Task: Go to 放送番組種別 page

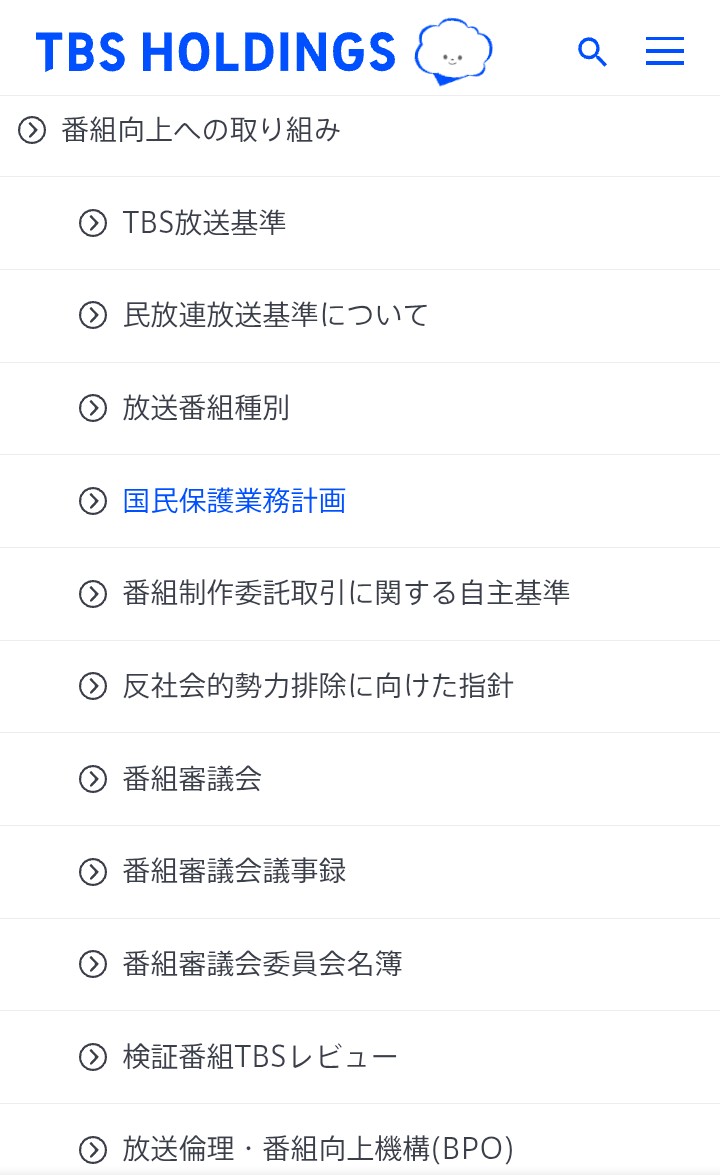Action: point(206,408)
